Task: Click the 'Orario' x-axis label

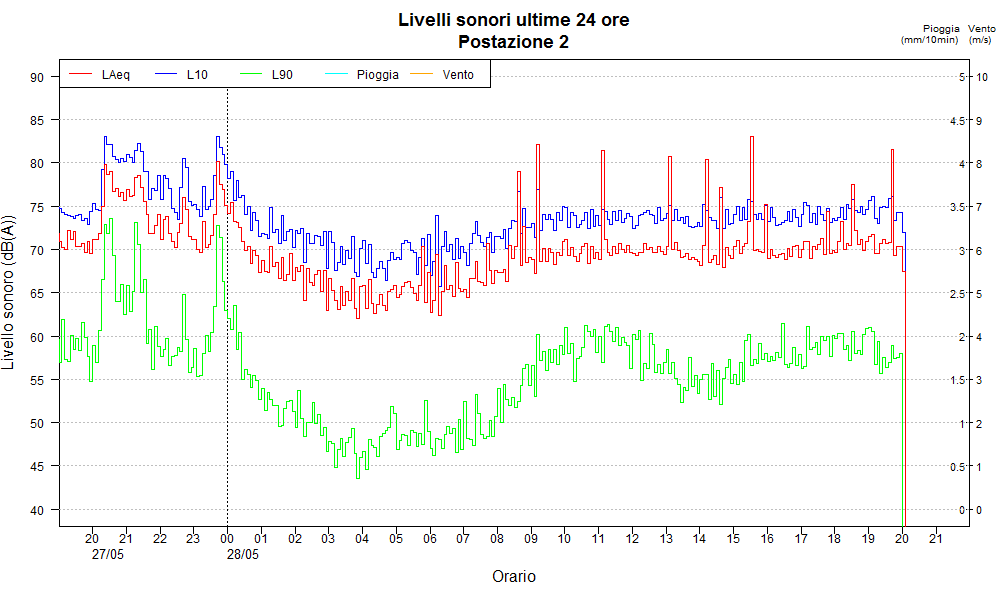Action: (x=514, y=577)
